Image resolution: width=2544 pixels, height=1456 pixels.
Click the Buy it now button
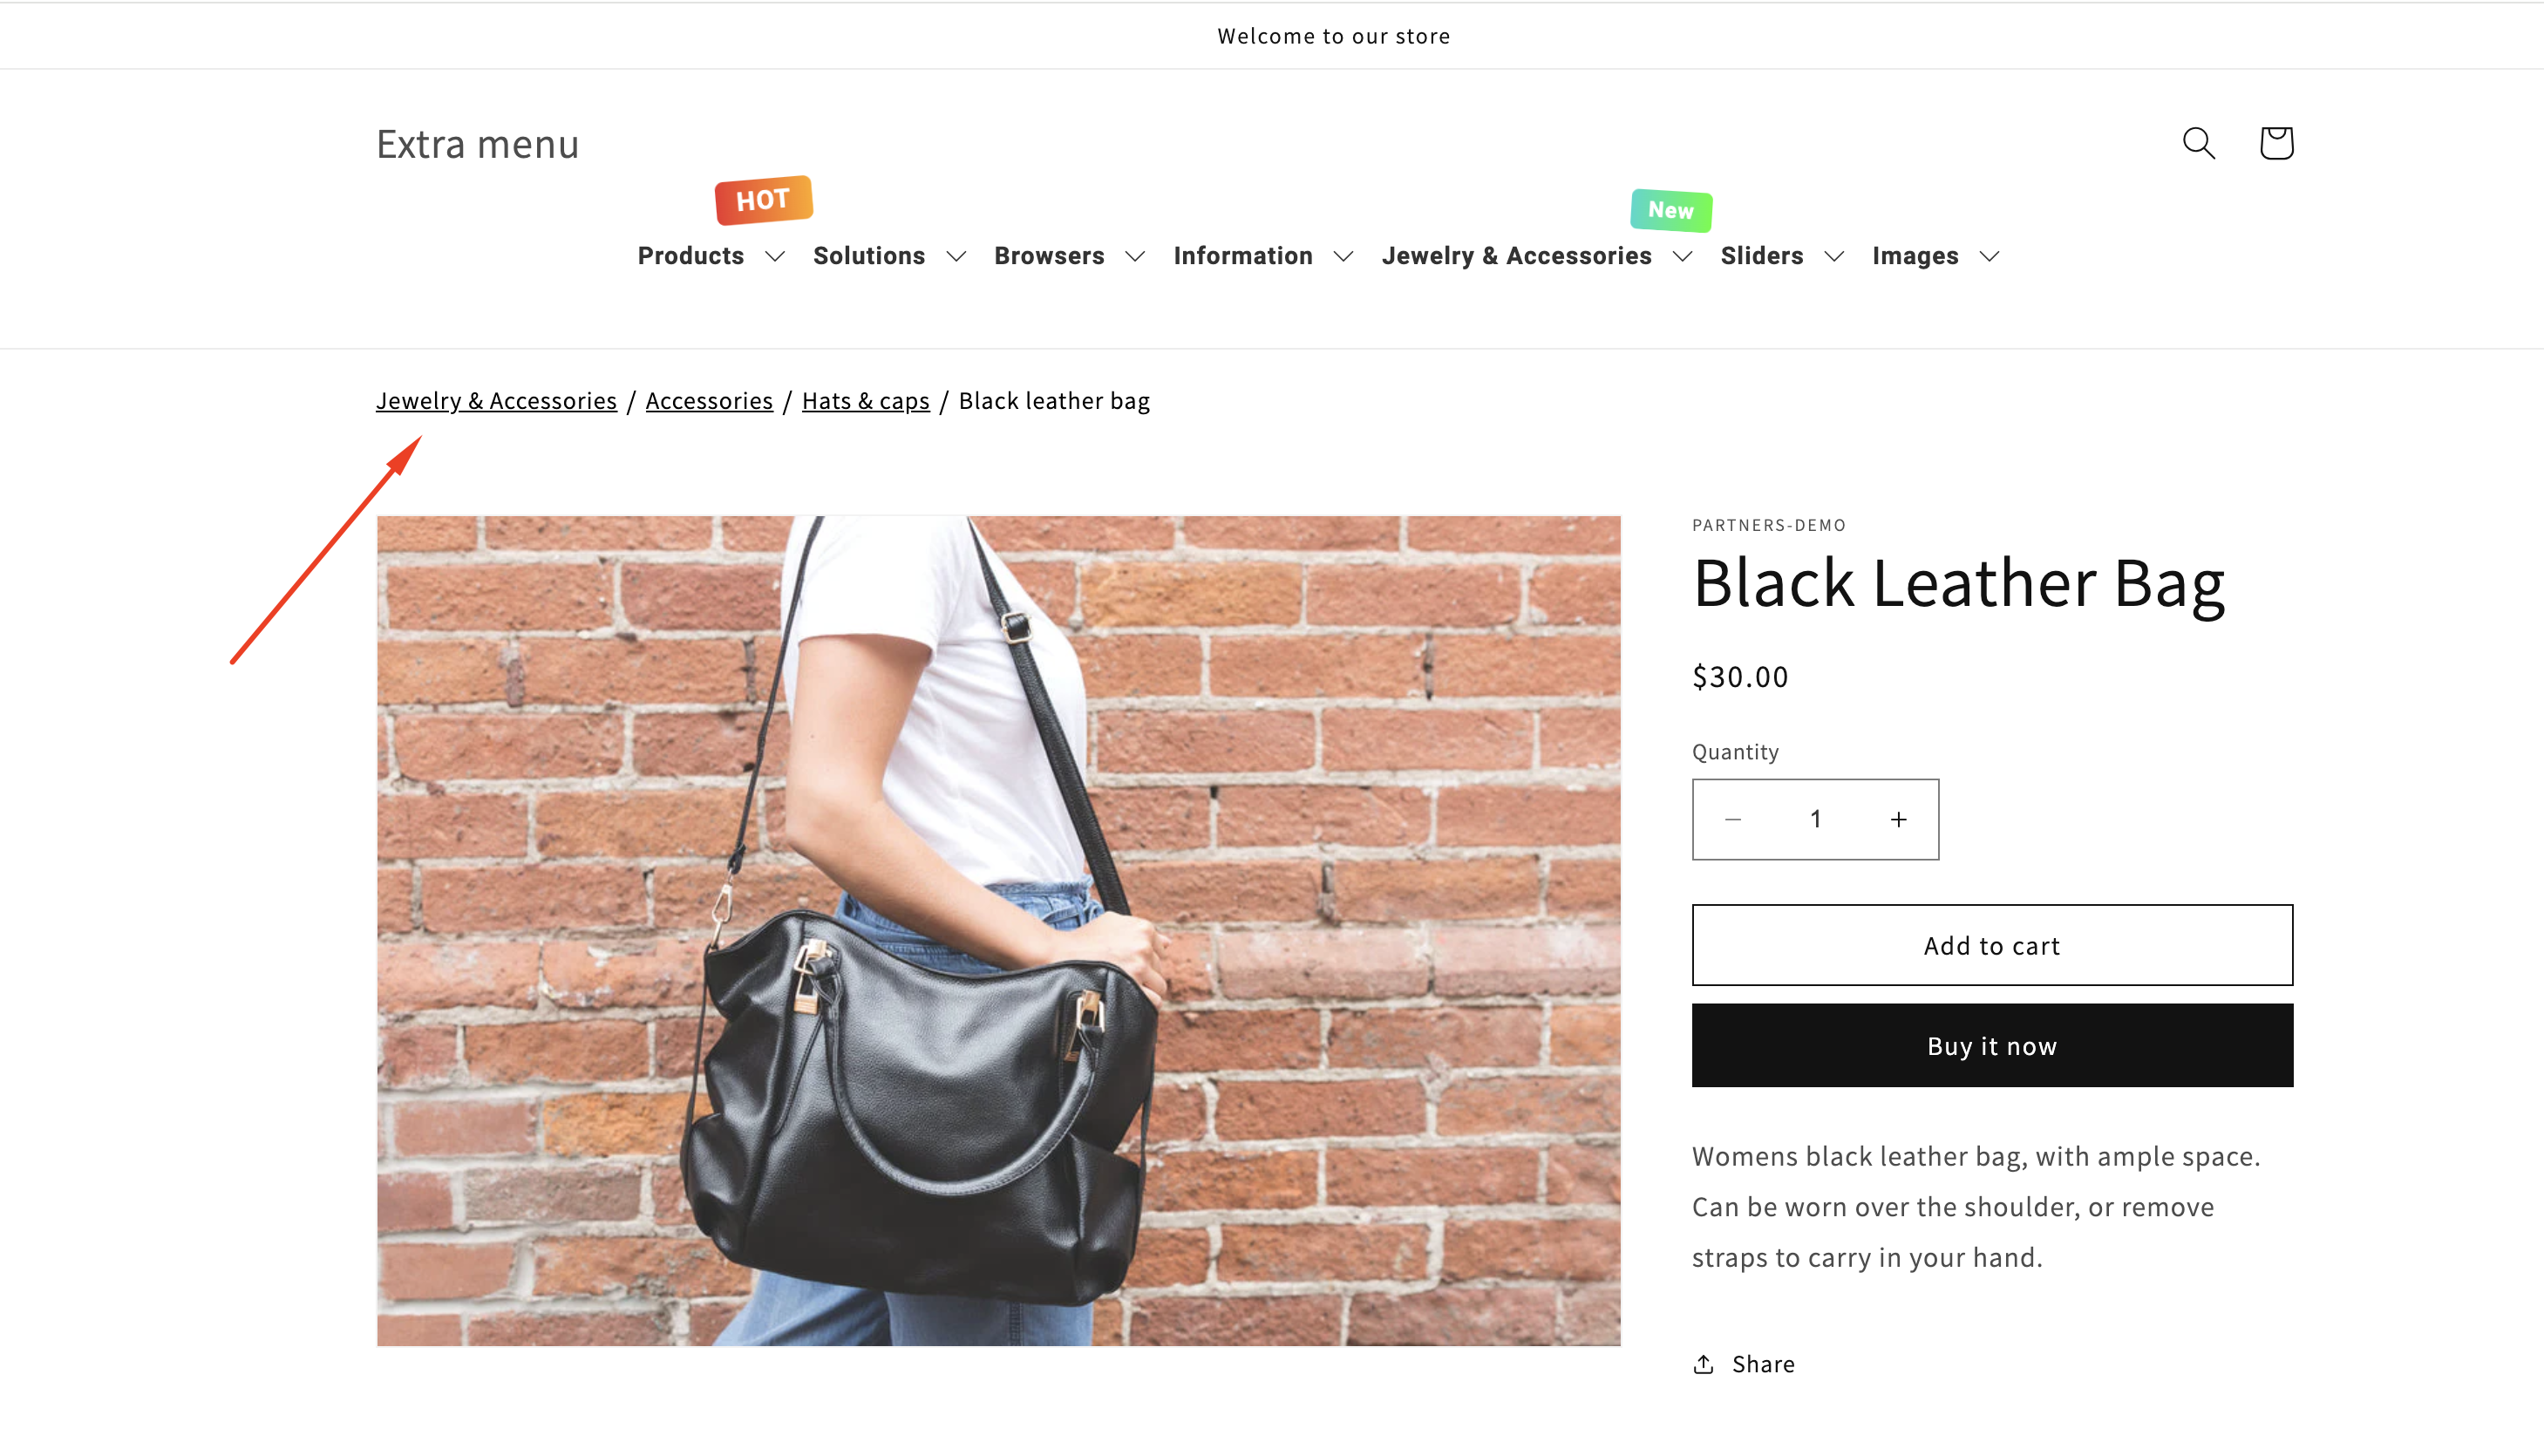1992,1046
